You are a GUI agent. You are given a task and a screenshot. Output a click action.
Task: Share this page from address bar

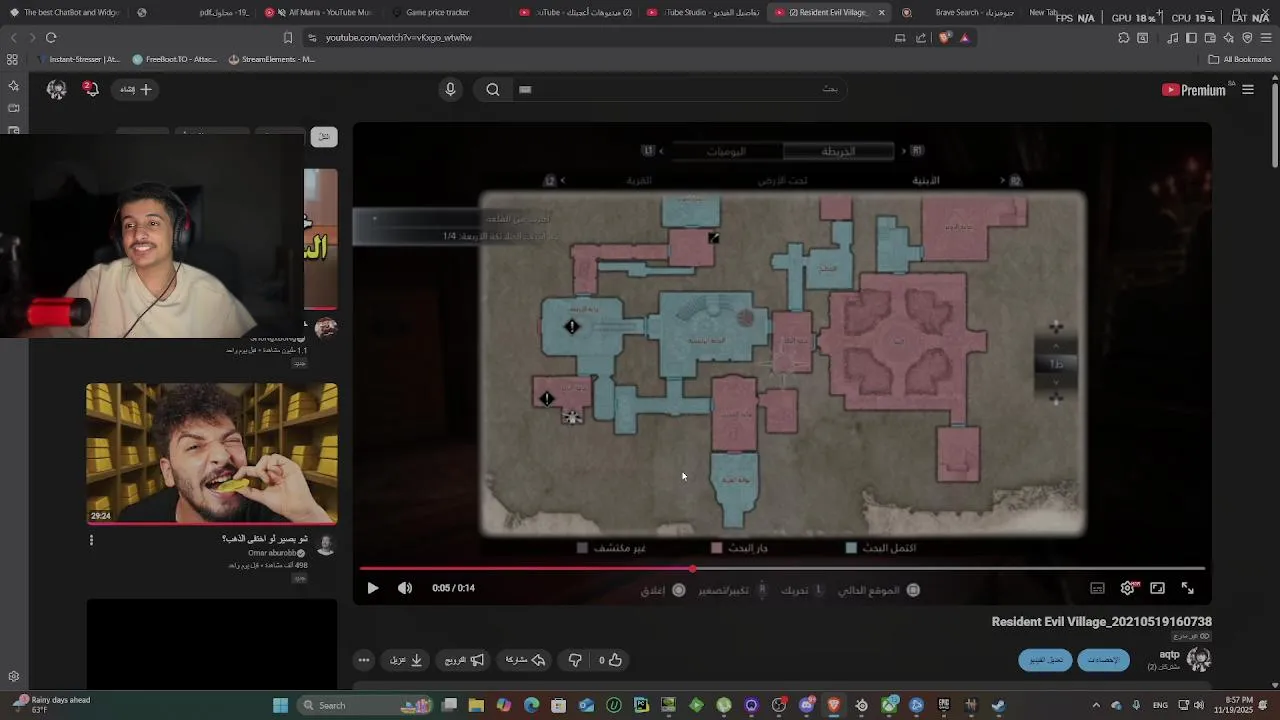coord(921,37)
